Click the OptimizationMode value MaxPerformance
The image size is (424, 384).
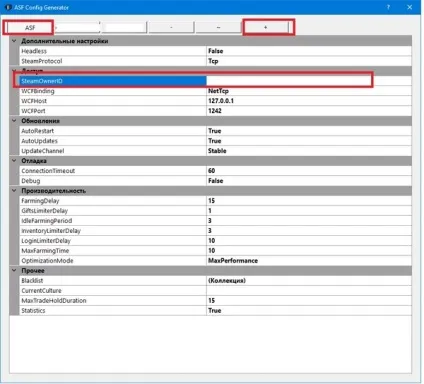pos(309,261)
